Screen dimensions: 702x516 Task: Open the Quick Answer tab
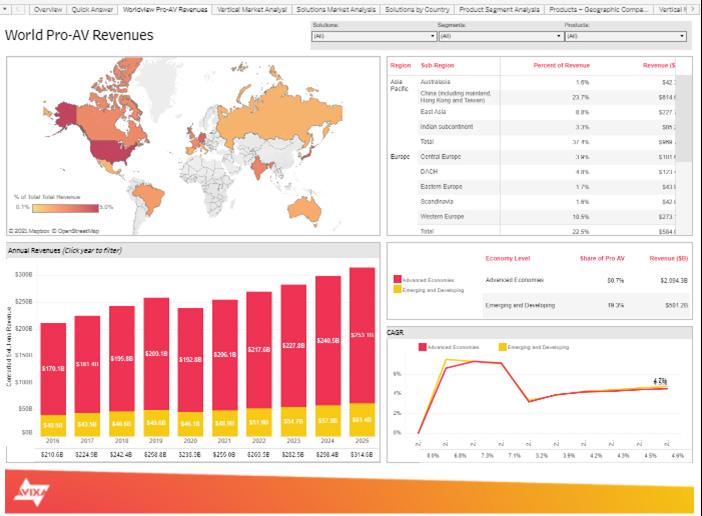[x=92, y=9]
